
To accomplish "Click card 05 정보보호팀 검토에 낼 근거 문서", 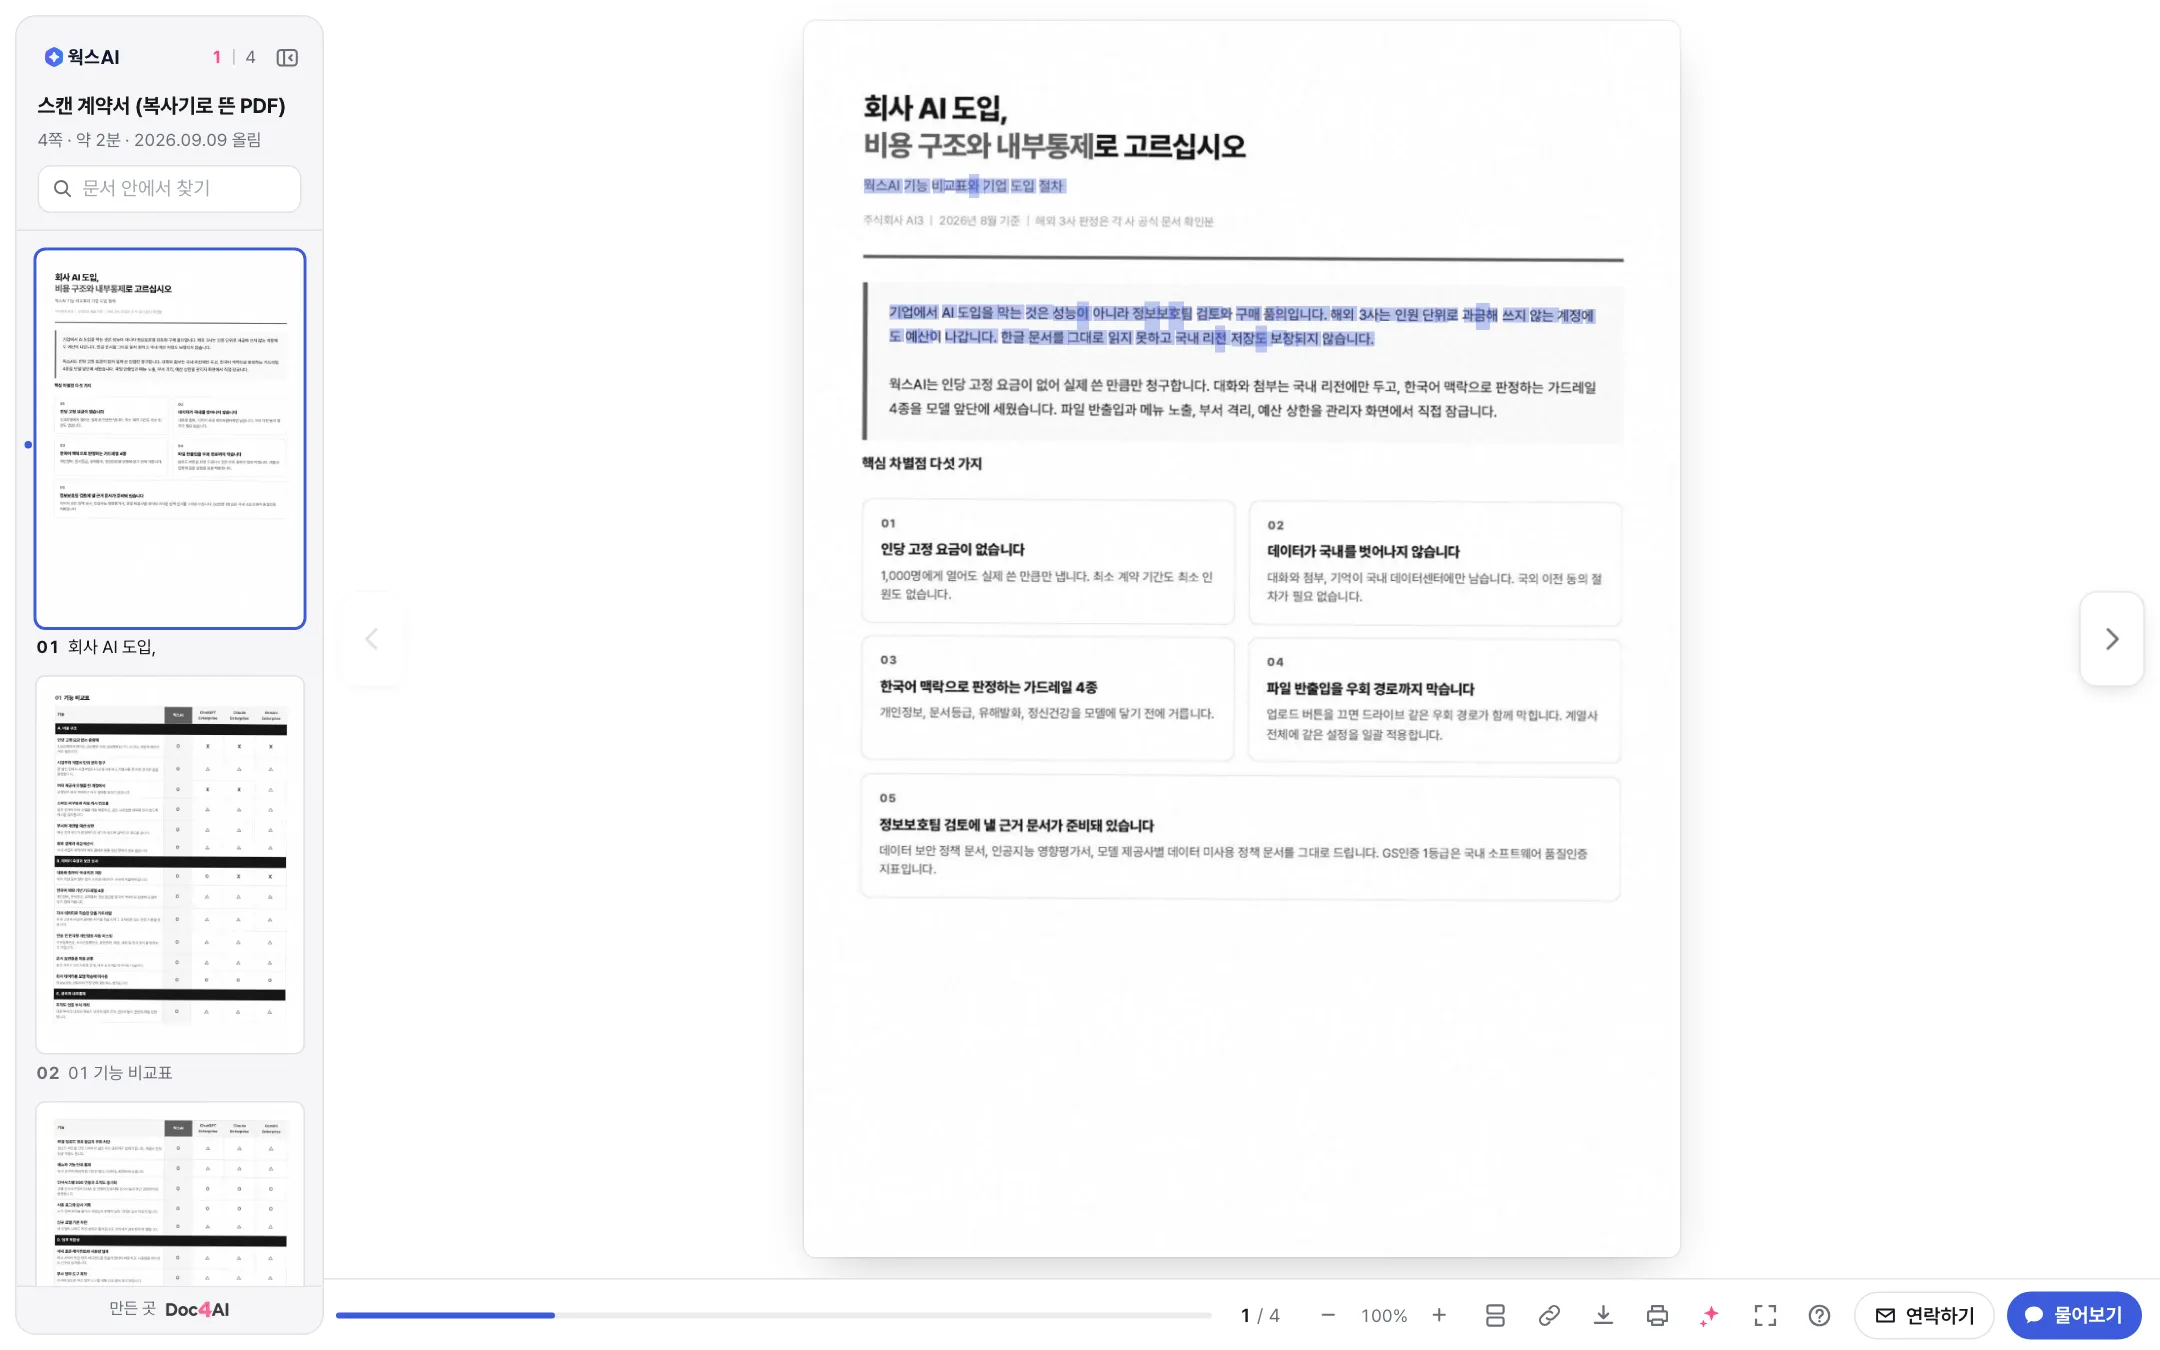I will pos(1241,838).
